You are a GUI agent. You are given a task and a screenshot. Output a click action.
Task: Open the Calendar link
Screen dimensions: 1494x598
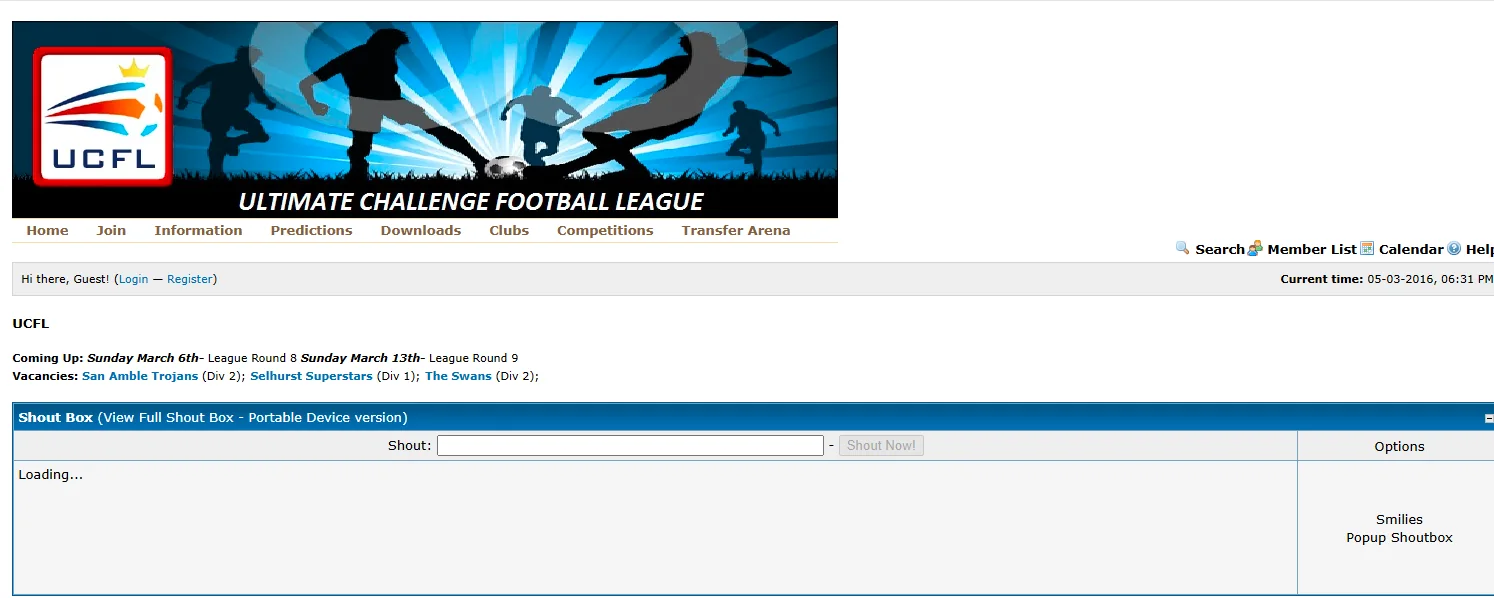(1410, 249)
